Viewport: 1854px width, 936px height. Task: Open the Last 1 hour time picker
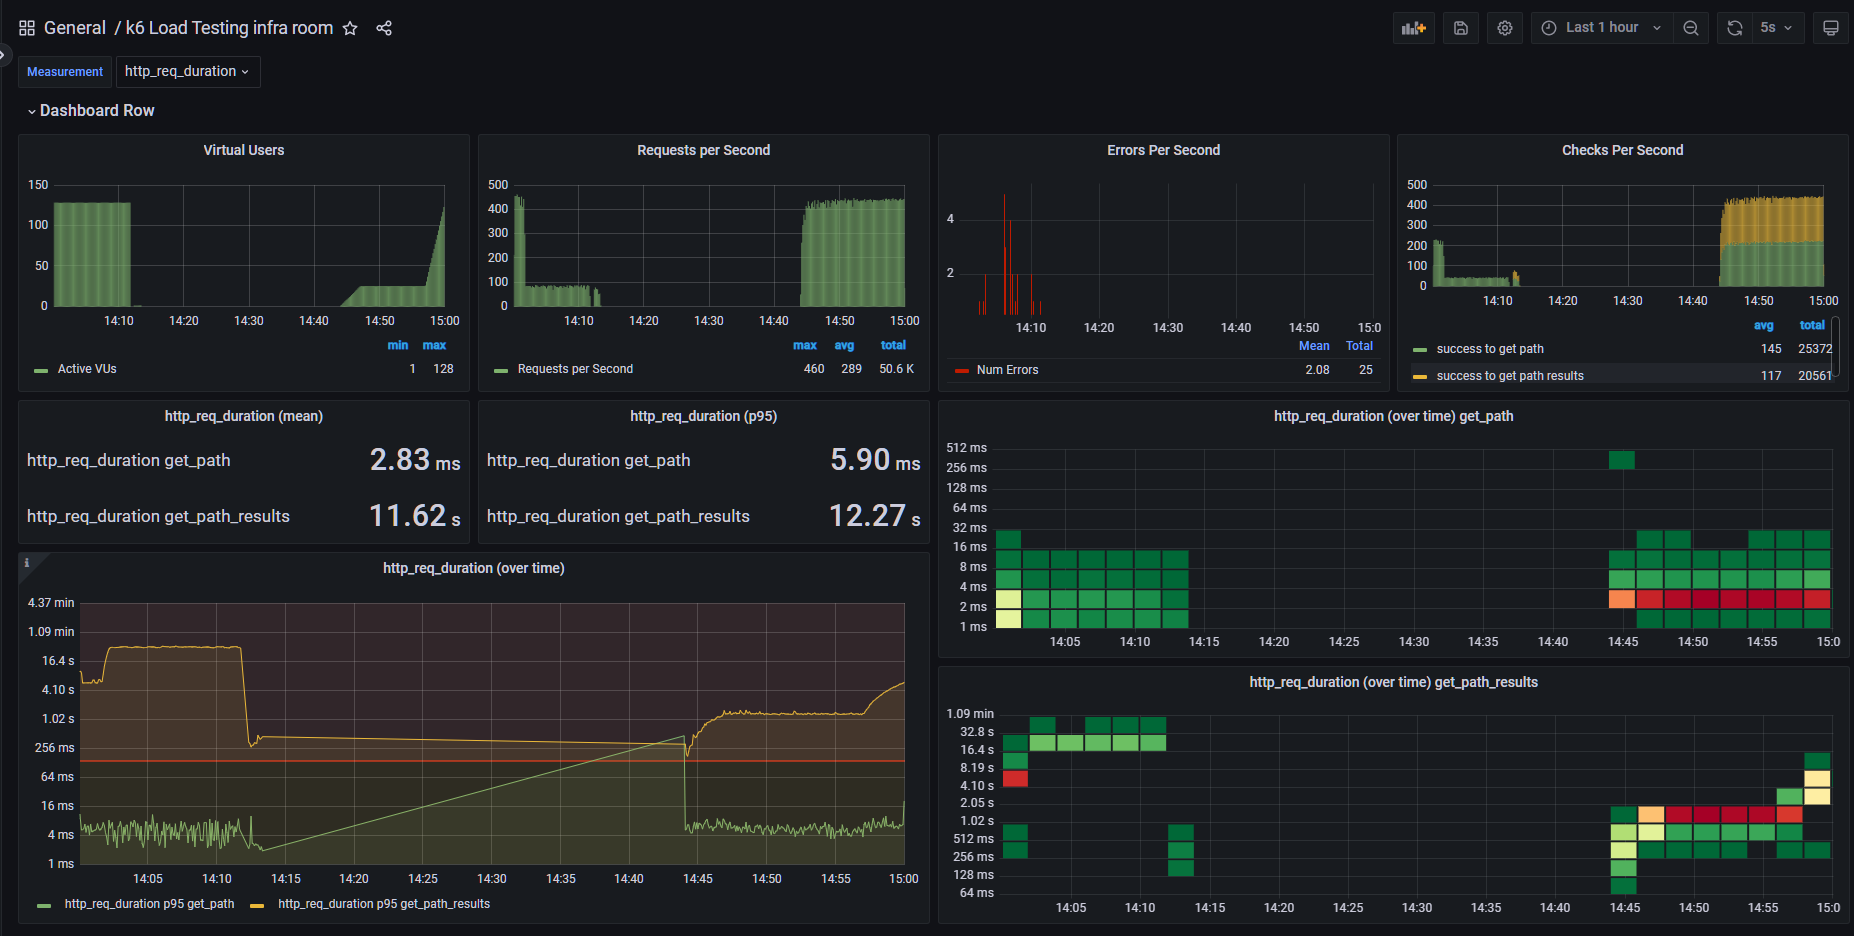1602,28
